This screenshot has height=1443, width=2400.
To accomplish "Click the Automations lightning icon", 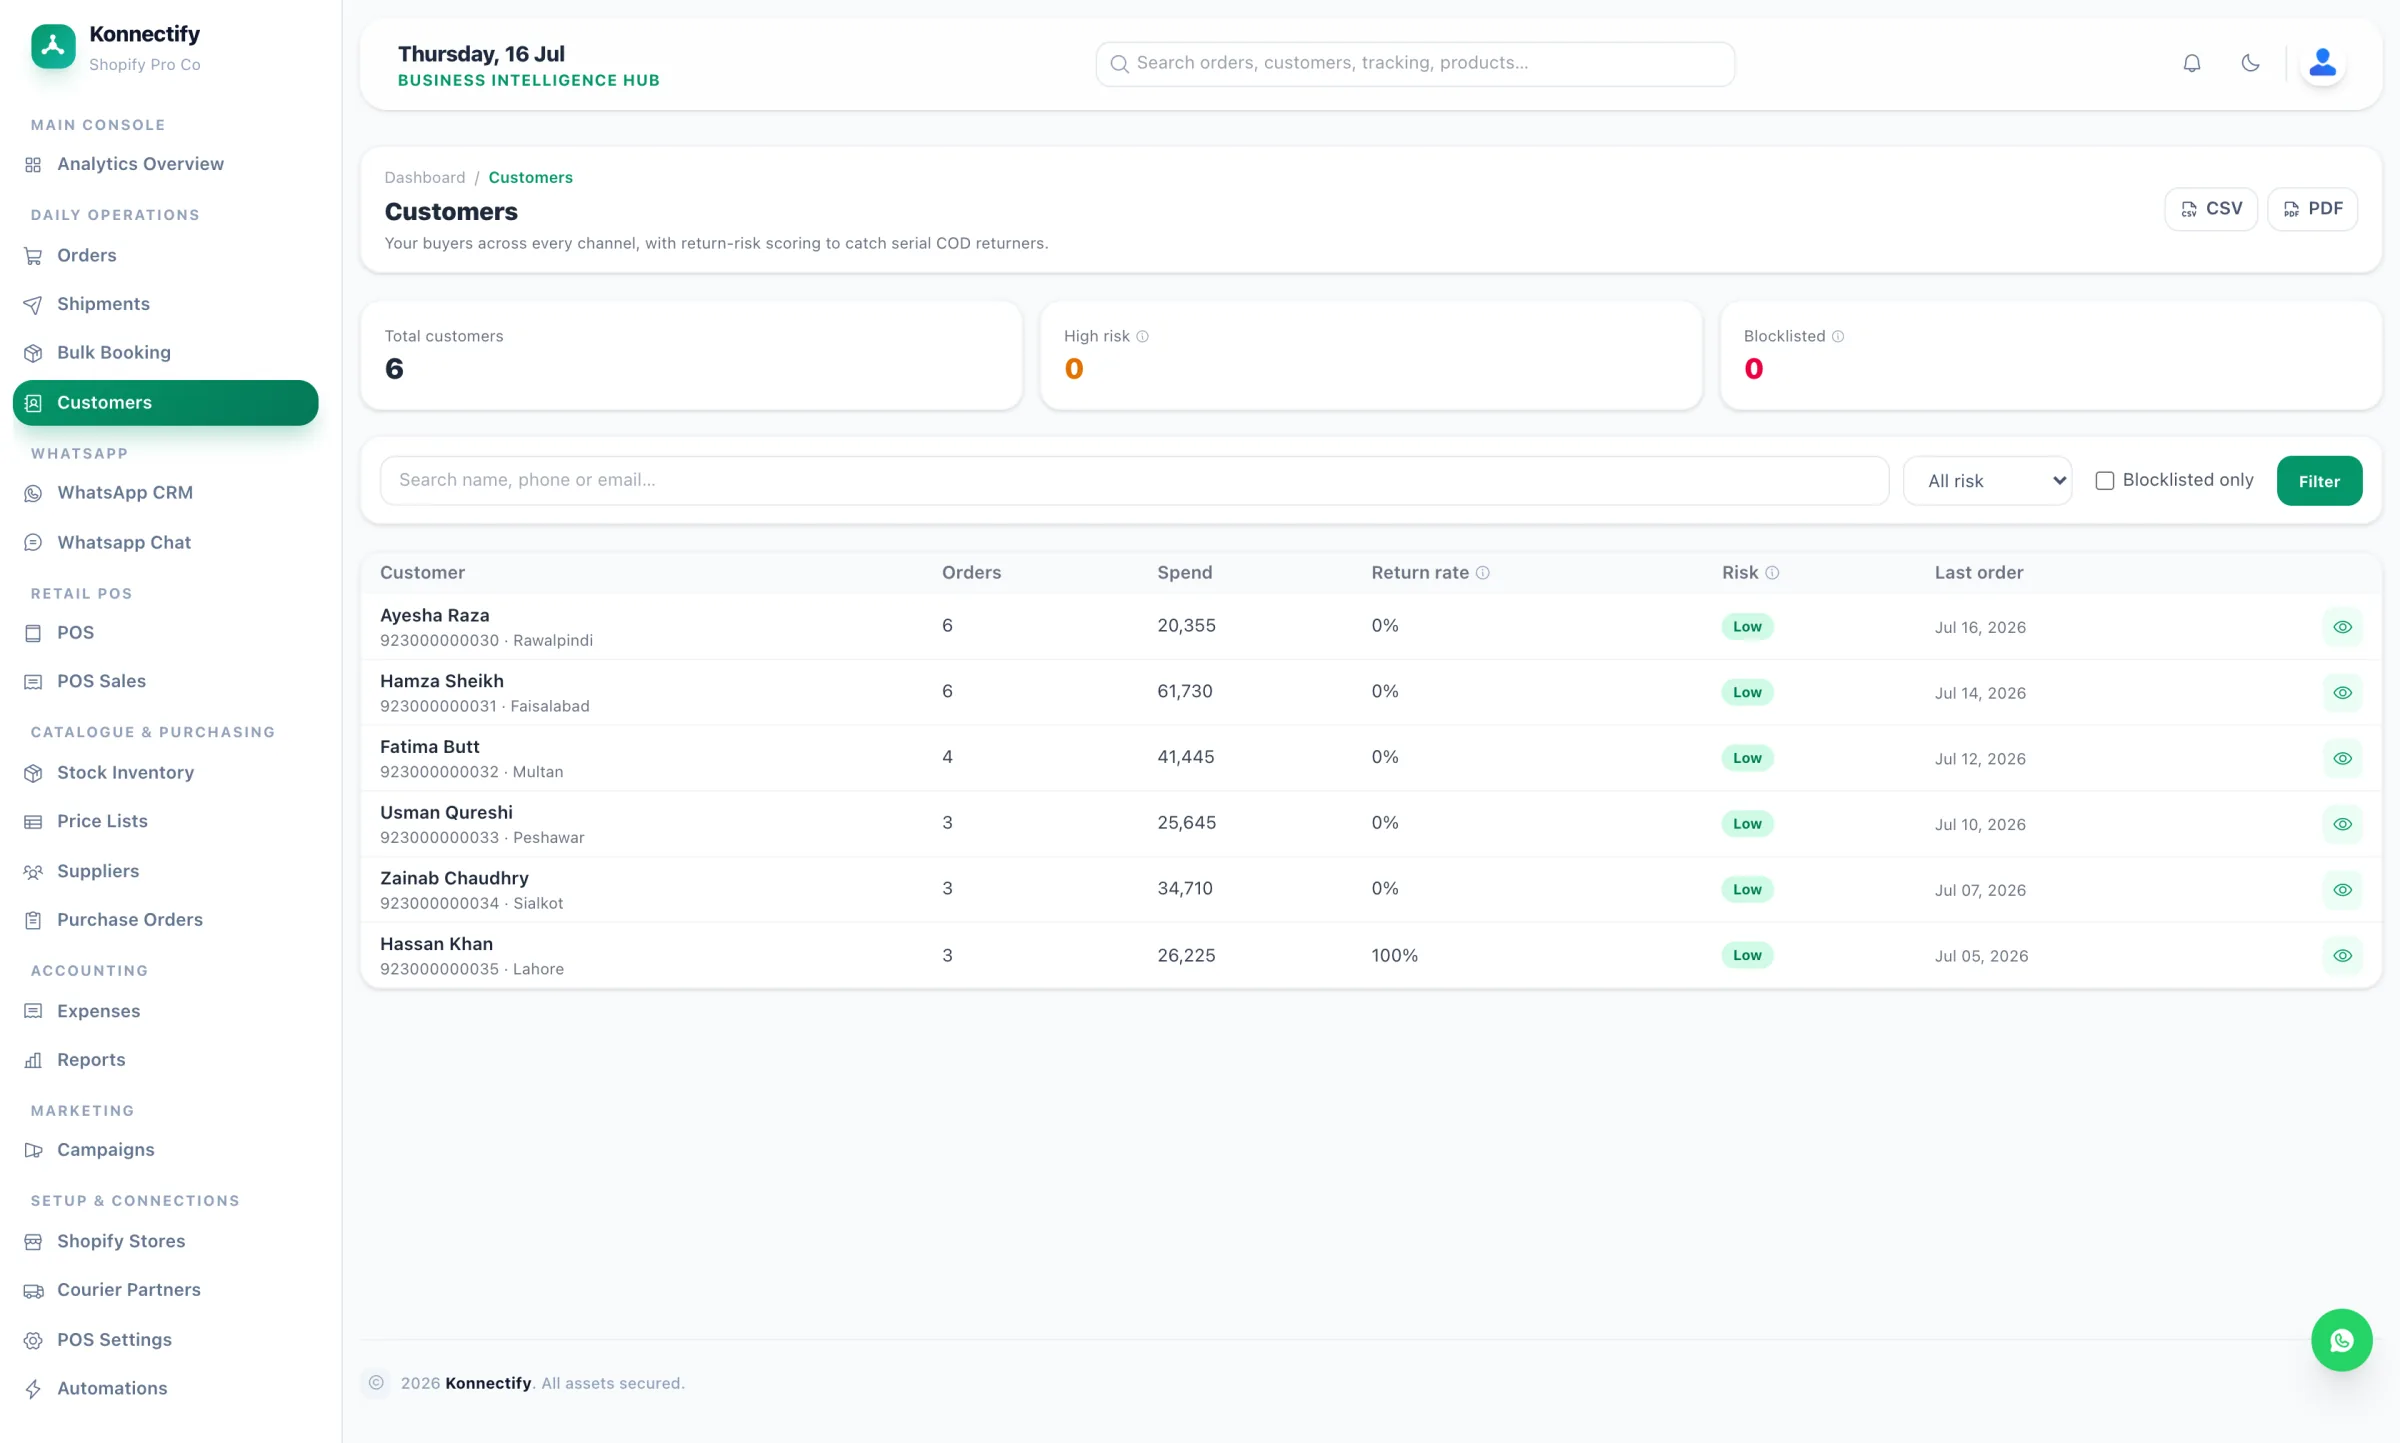I will pyautogui.click(x=33, y=1389).
